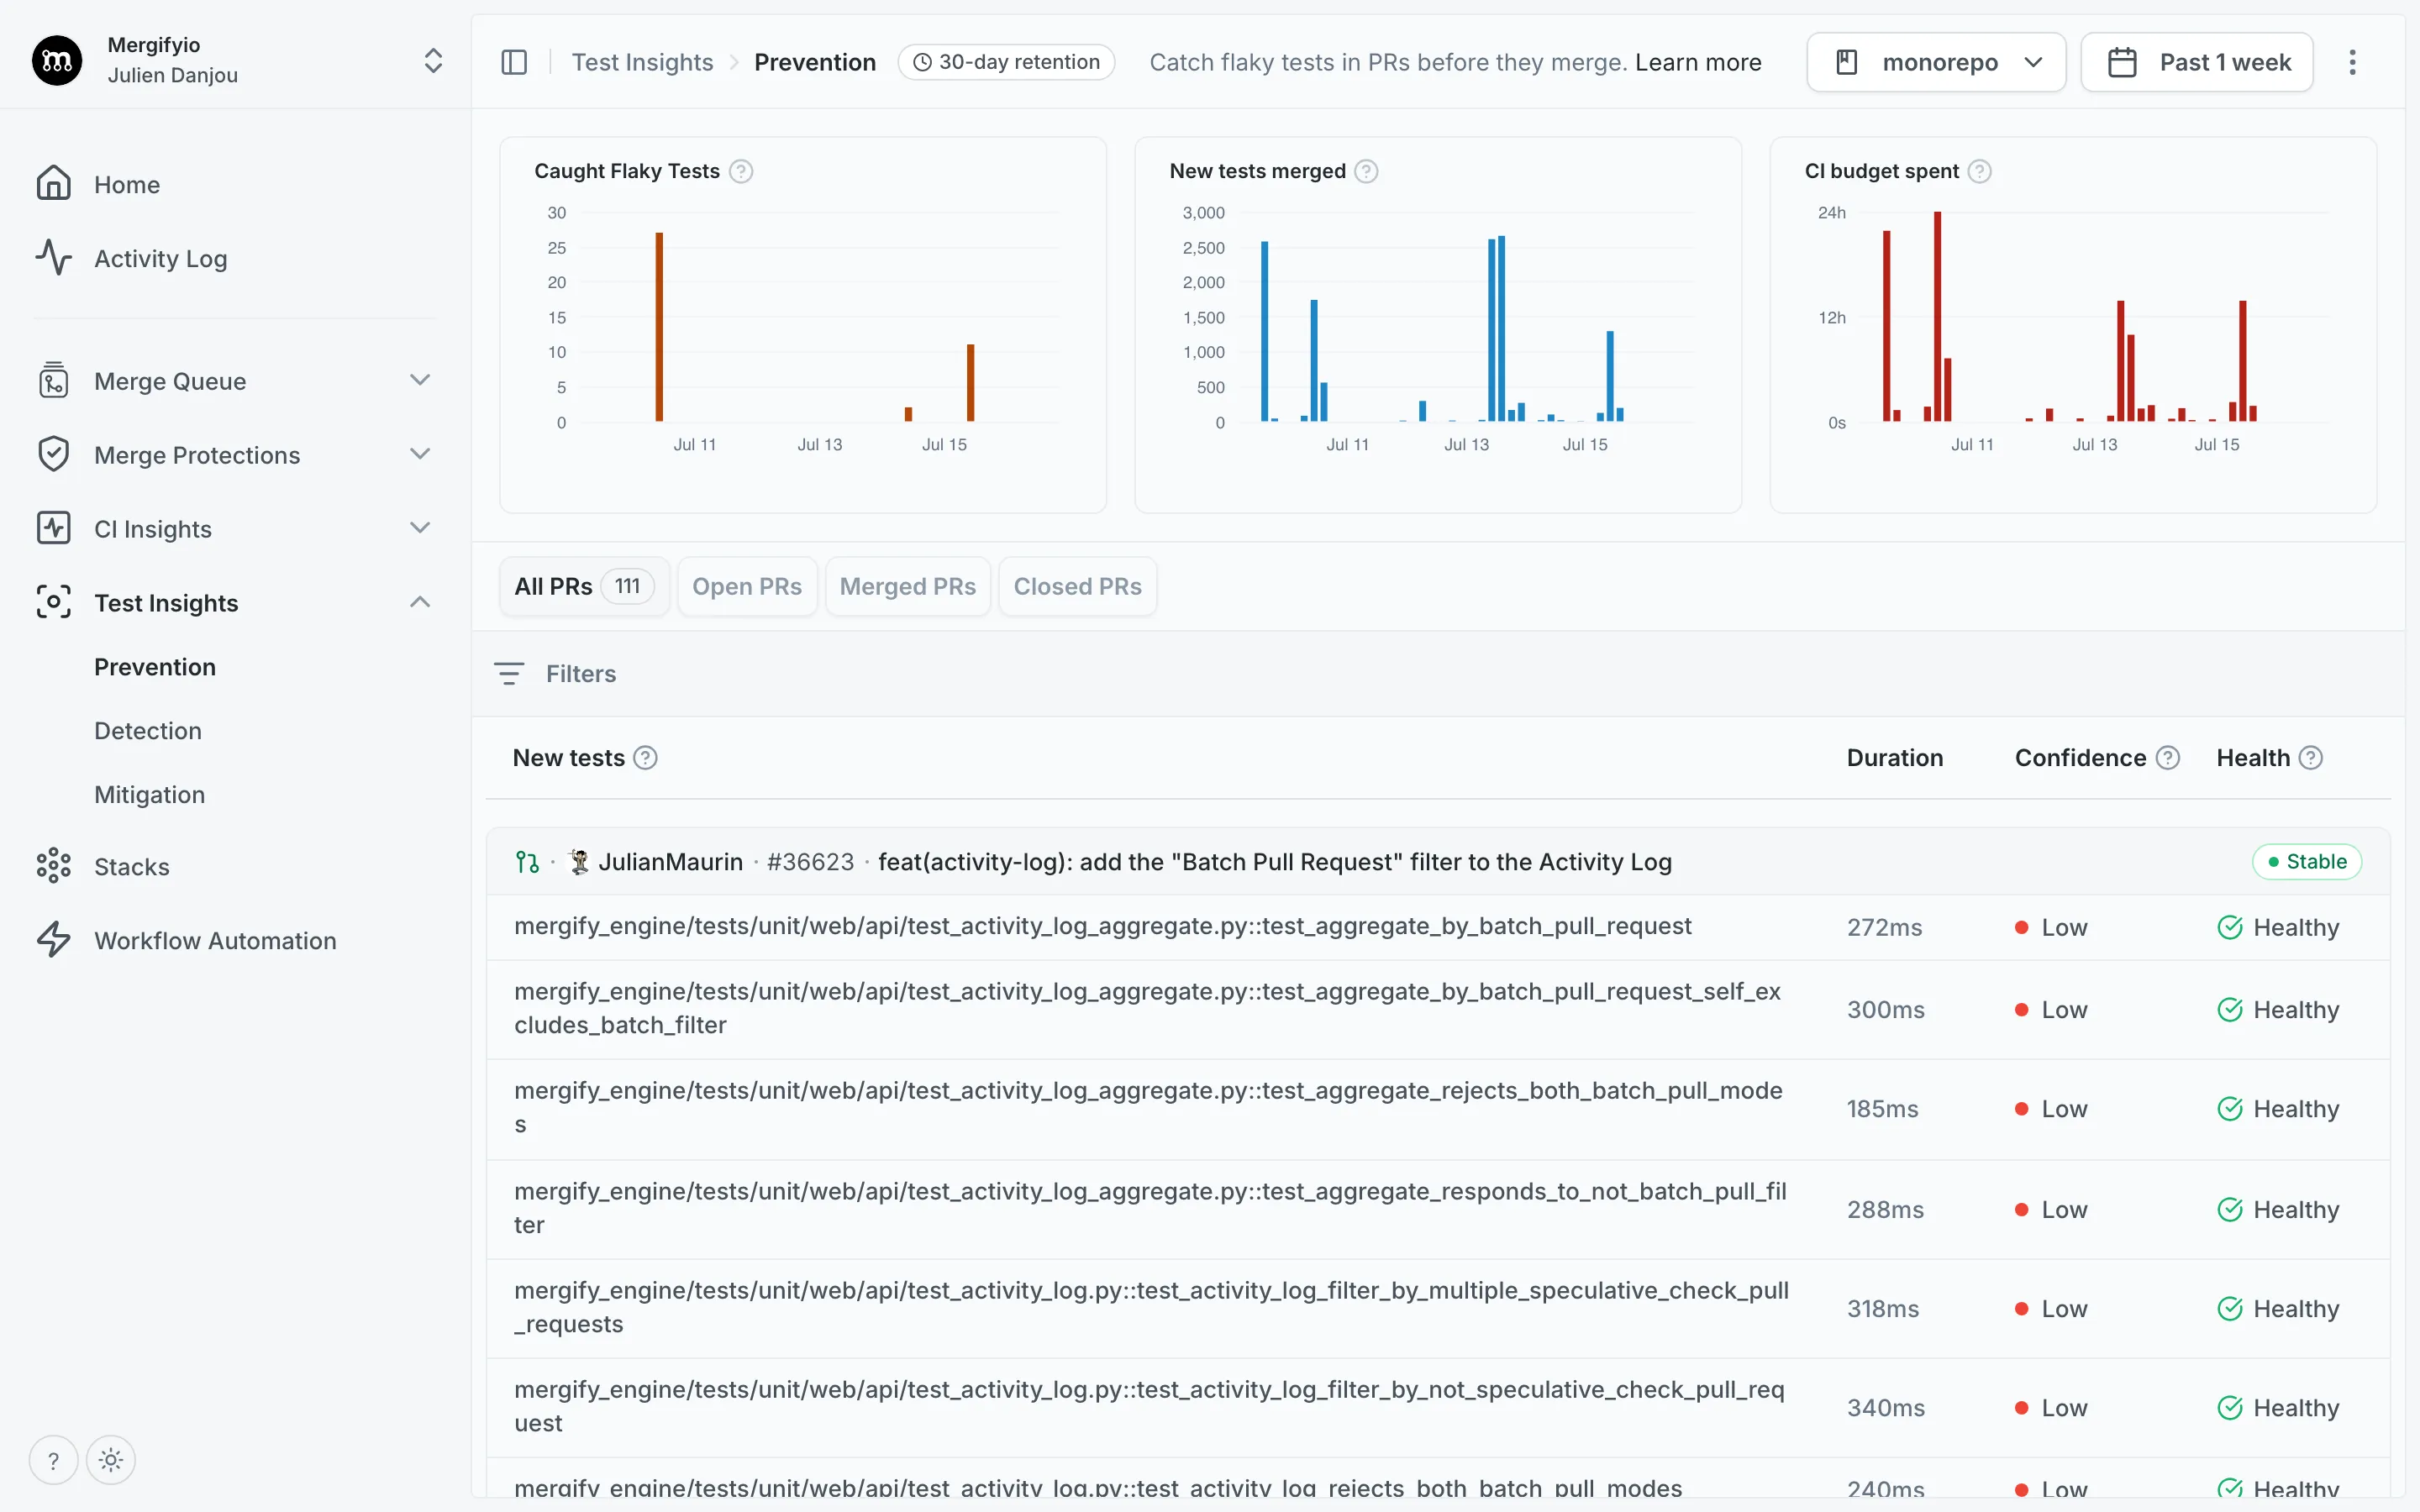Open the Detection sidebar item
2420x1512 pixels.
148,731
